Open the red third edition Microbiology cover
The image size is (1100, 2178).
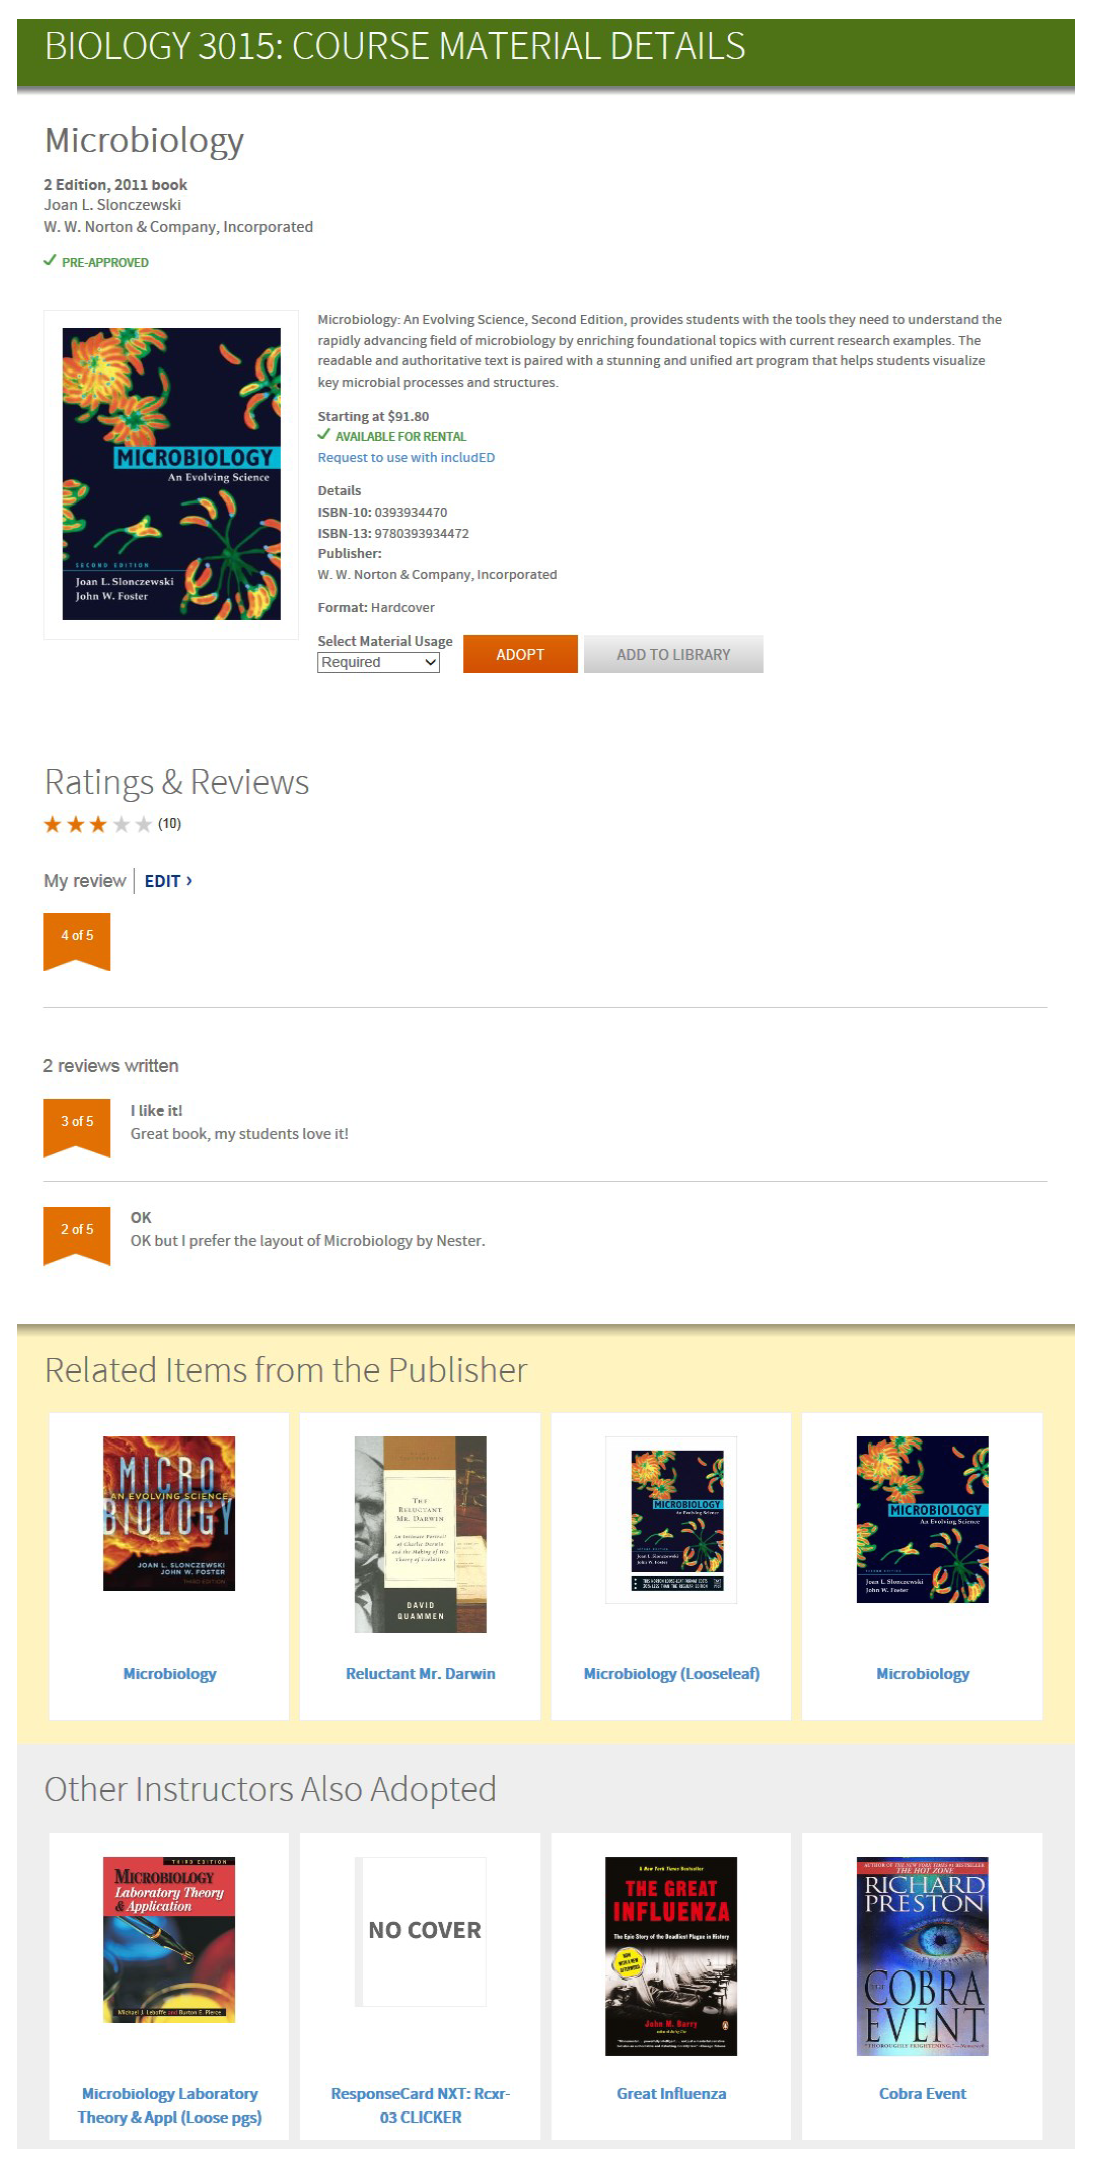(x=169, y=1513)
